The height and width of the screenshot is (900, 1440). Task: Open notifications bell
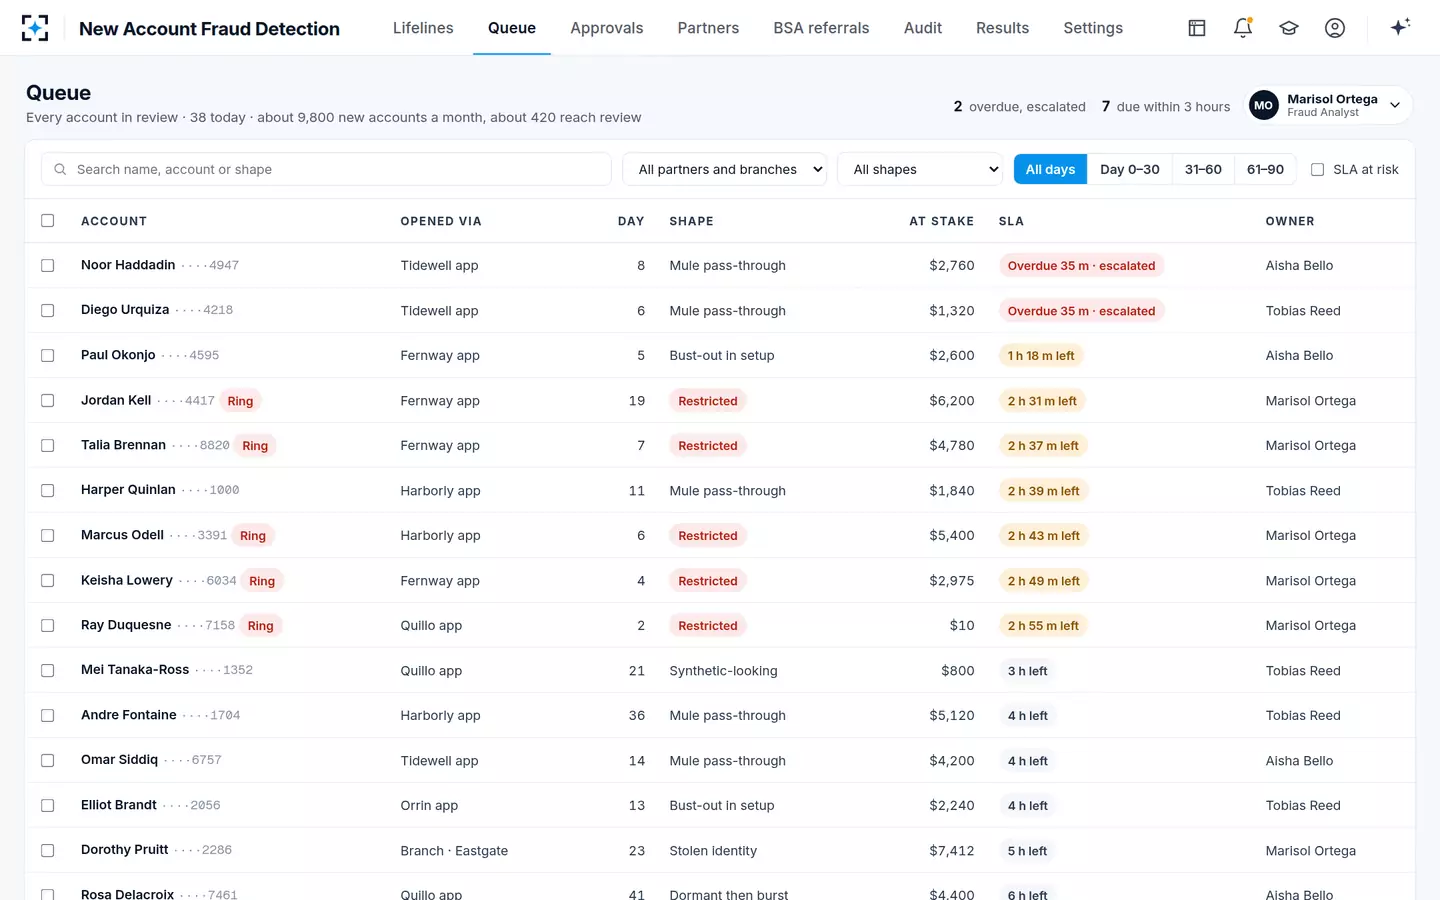(x=1243, y=28)
